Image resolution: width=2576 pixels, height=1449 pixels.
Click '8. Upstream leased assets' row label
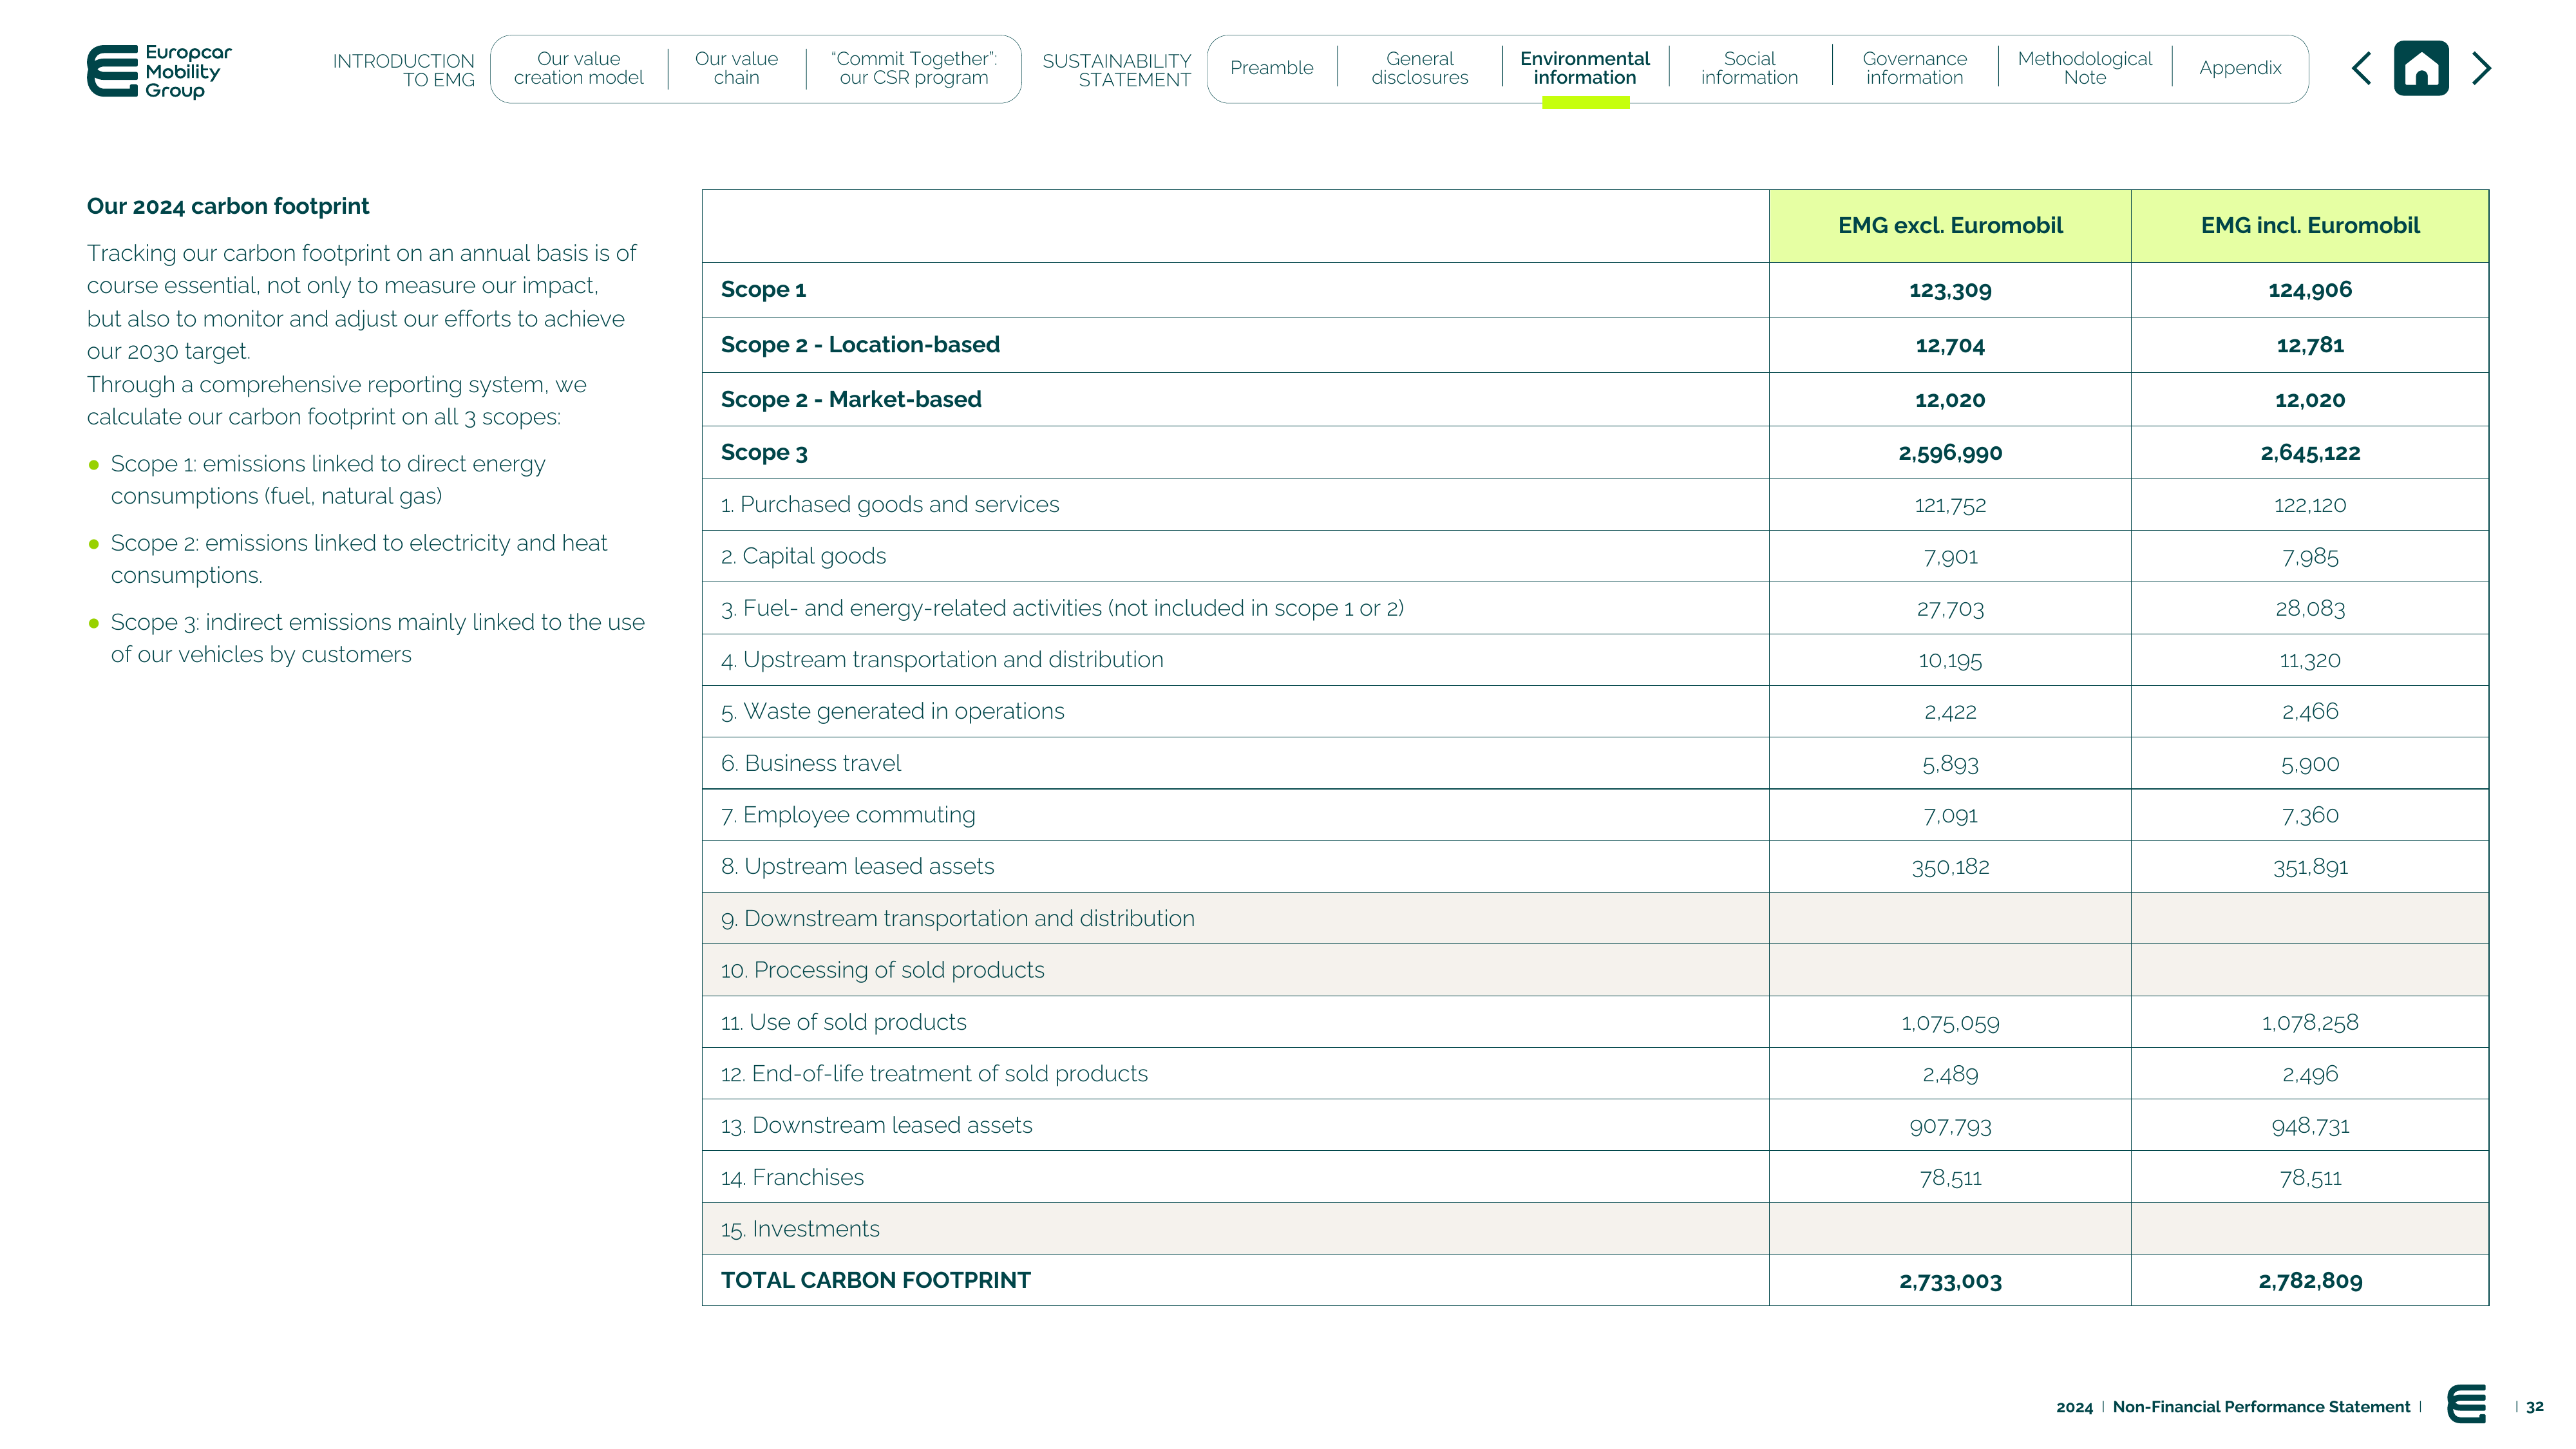click(x=857, y=867)
